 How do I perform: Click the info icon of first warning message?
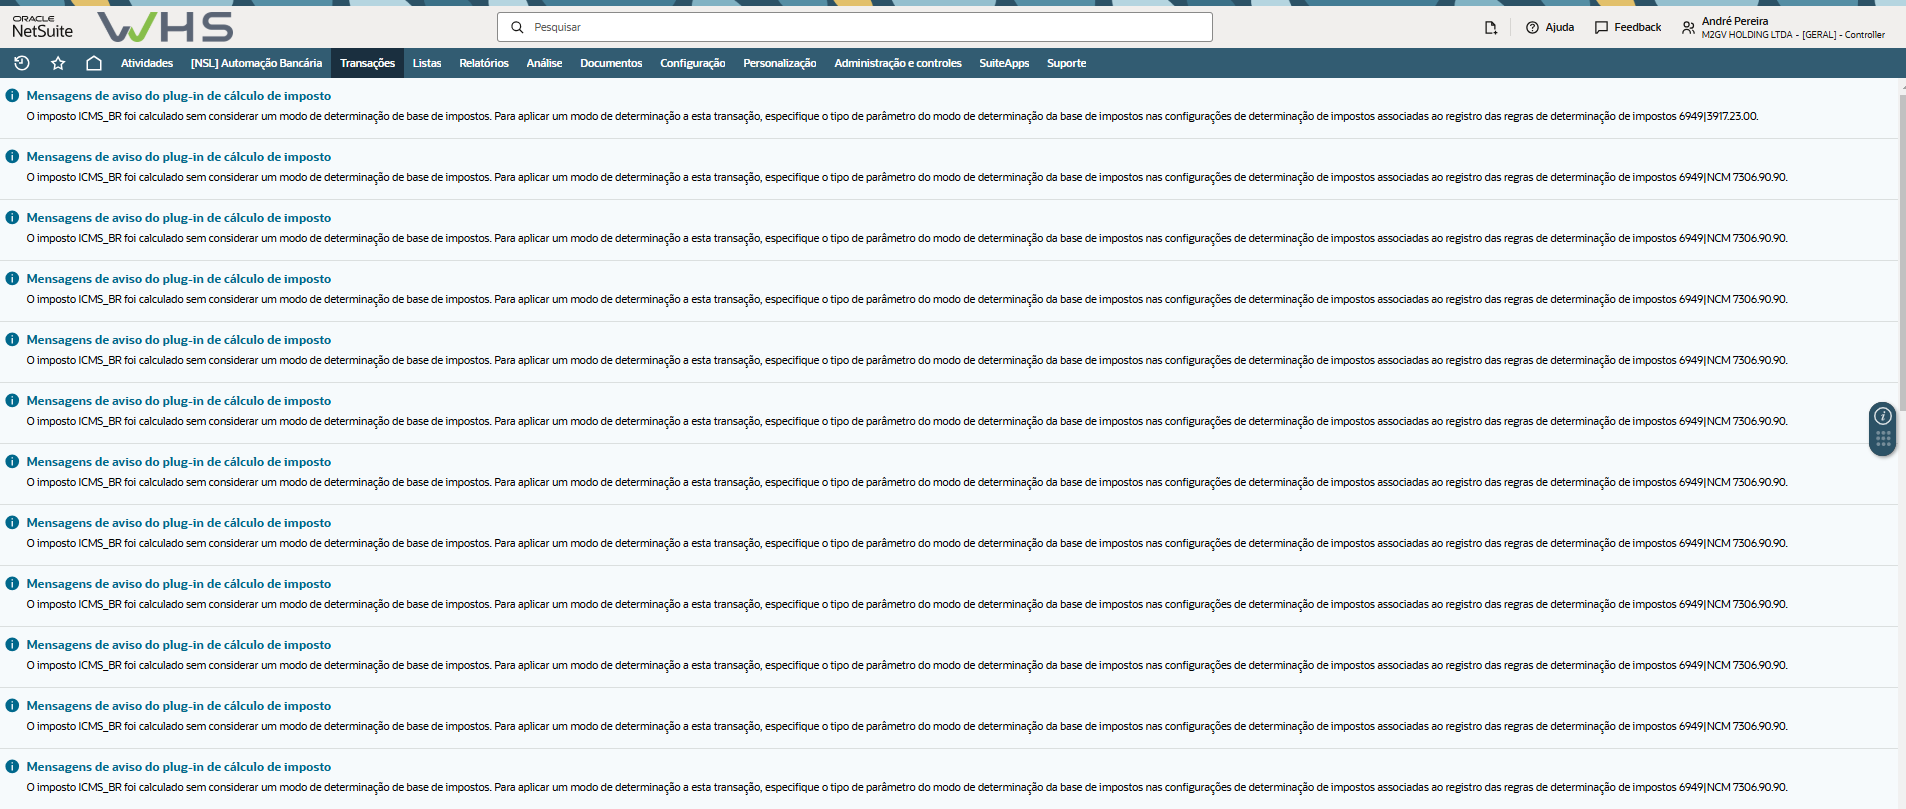[x=12, y=96]
